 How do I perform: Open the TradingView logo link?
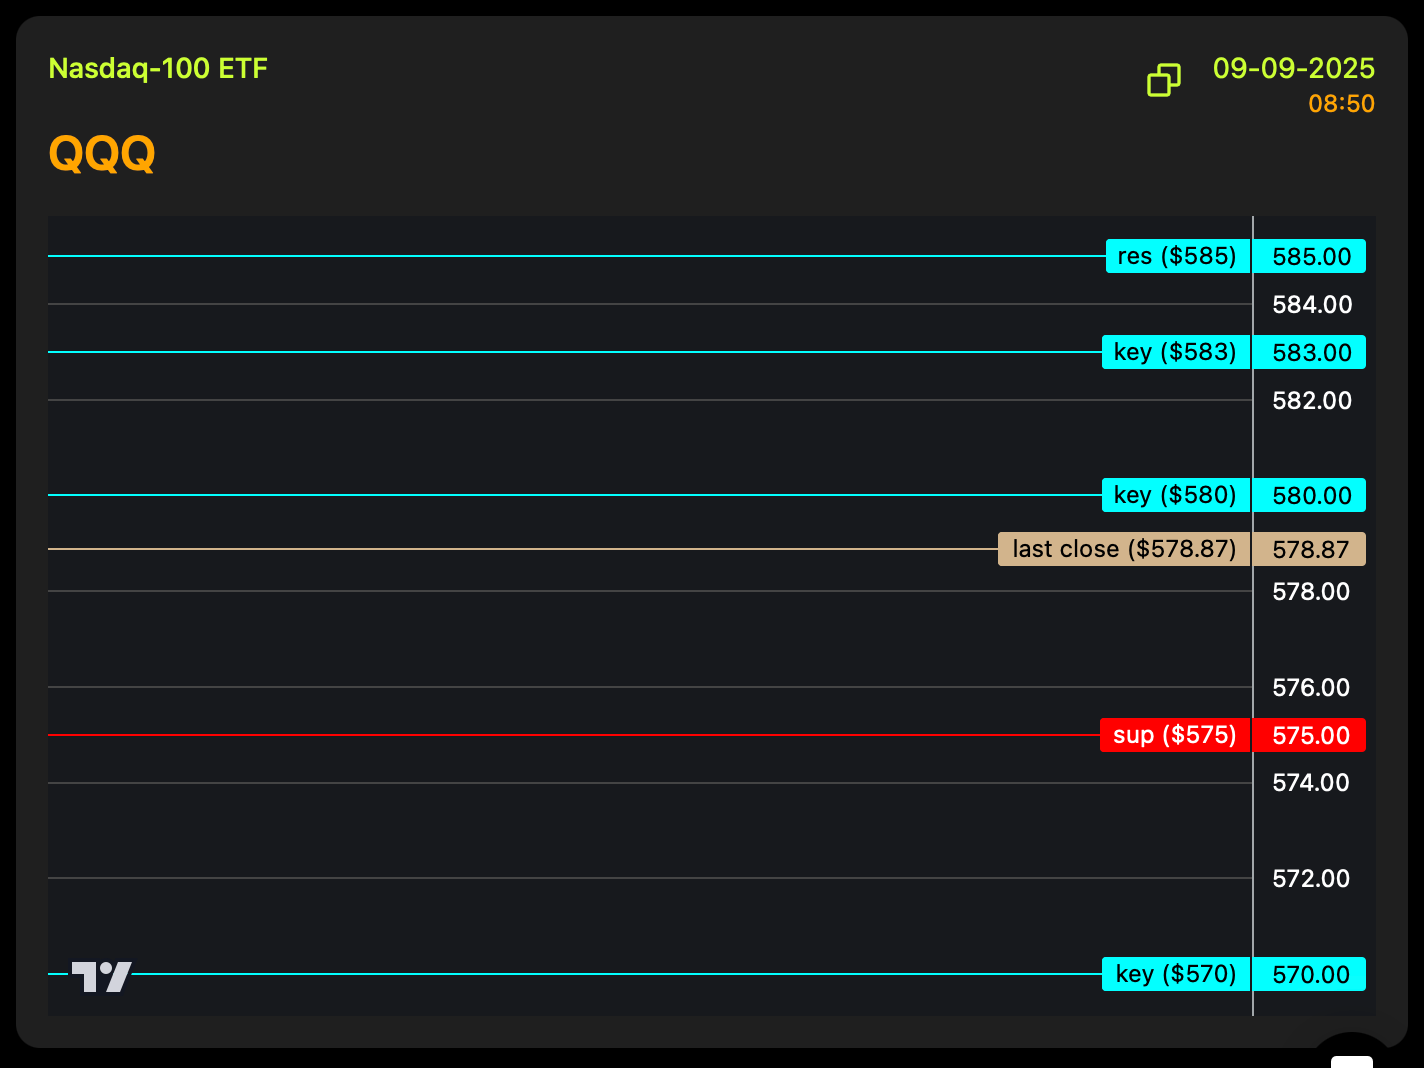click(101, 976)
